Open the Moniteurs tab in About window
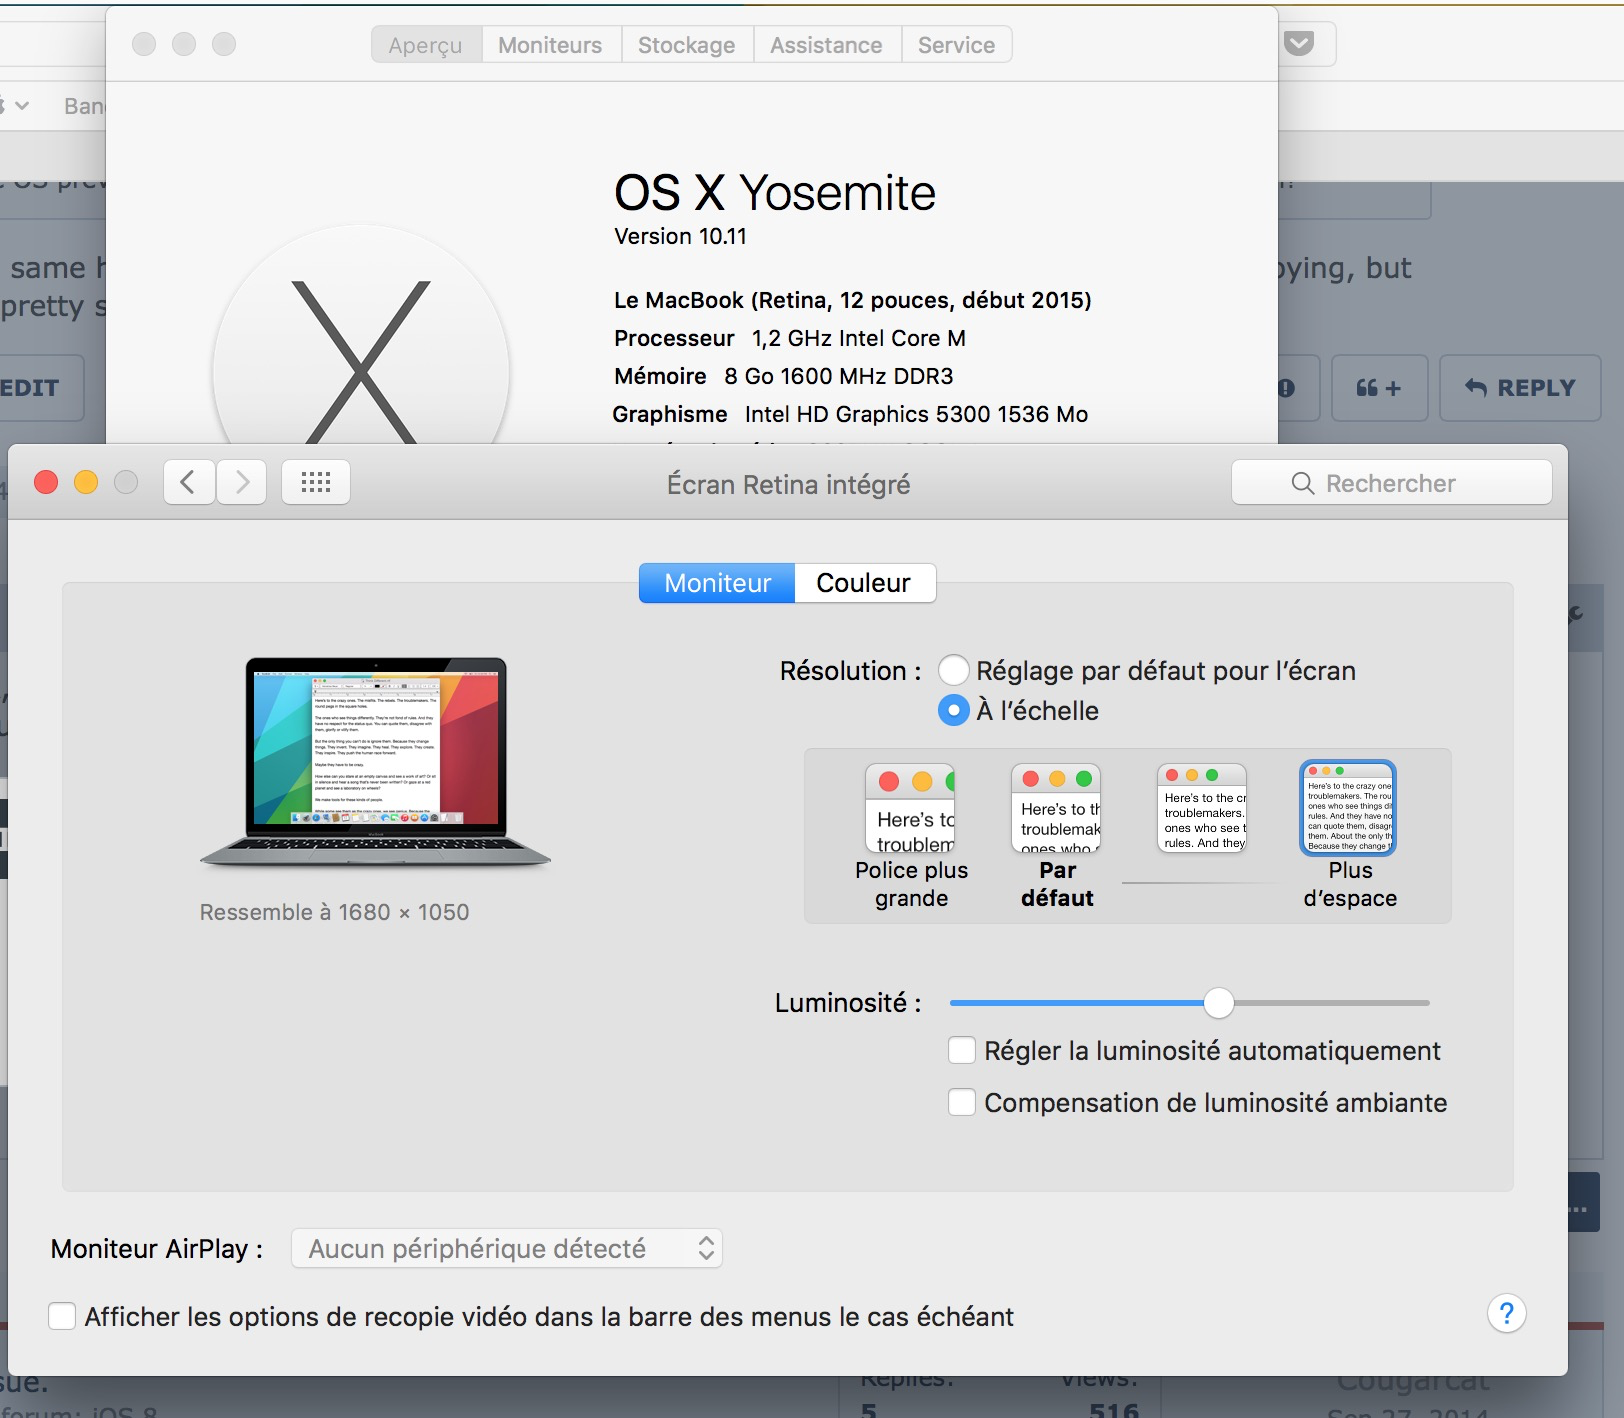Image resolution: width=1624 pixels, height=1418 pixels. (x=551, y=45)
